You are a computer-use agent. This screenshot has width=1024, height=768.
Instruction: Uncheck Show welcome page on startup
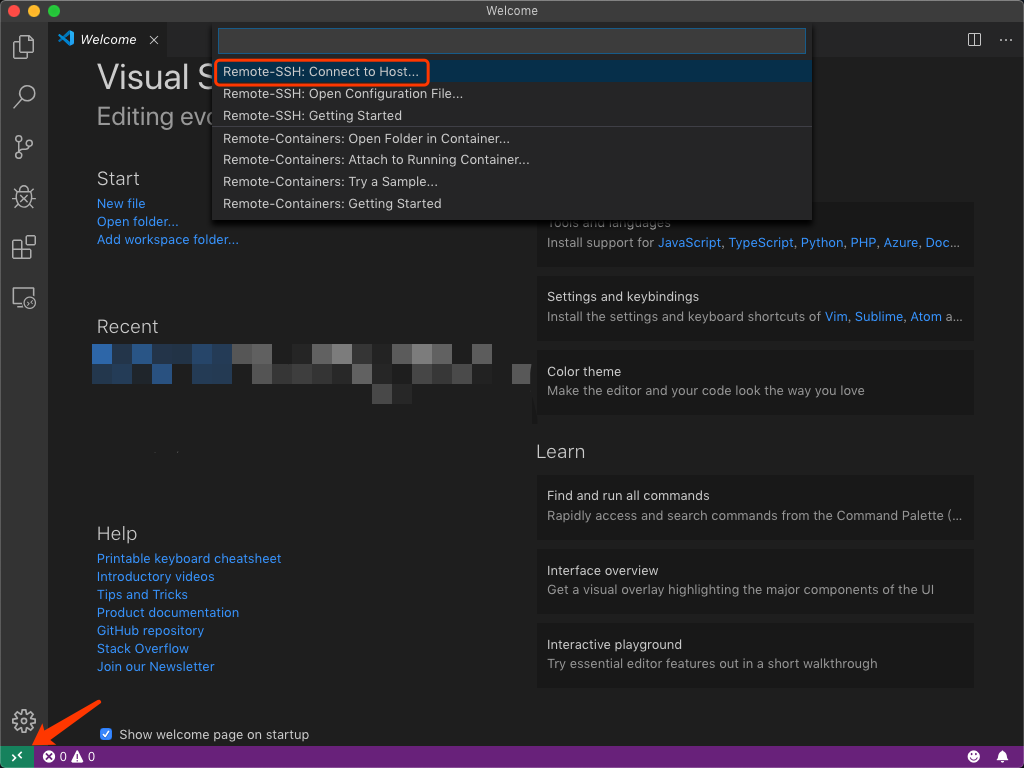pos(106,734)
